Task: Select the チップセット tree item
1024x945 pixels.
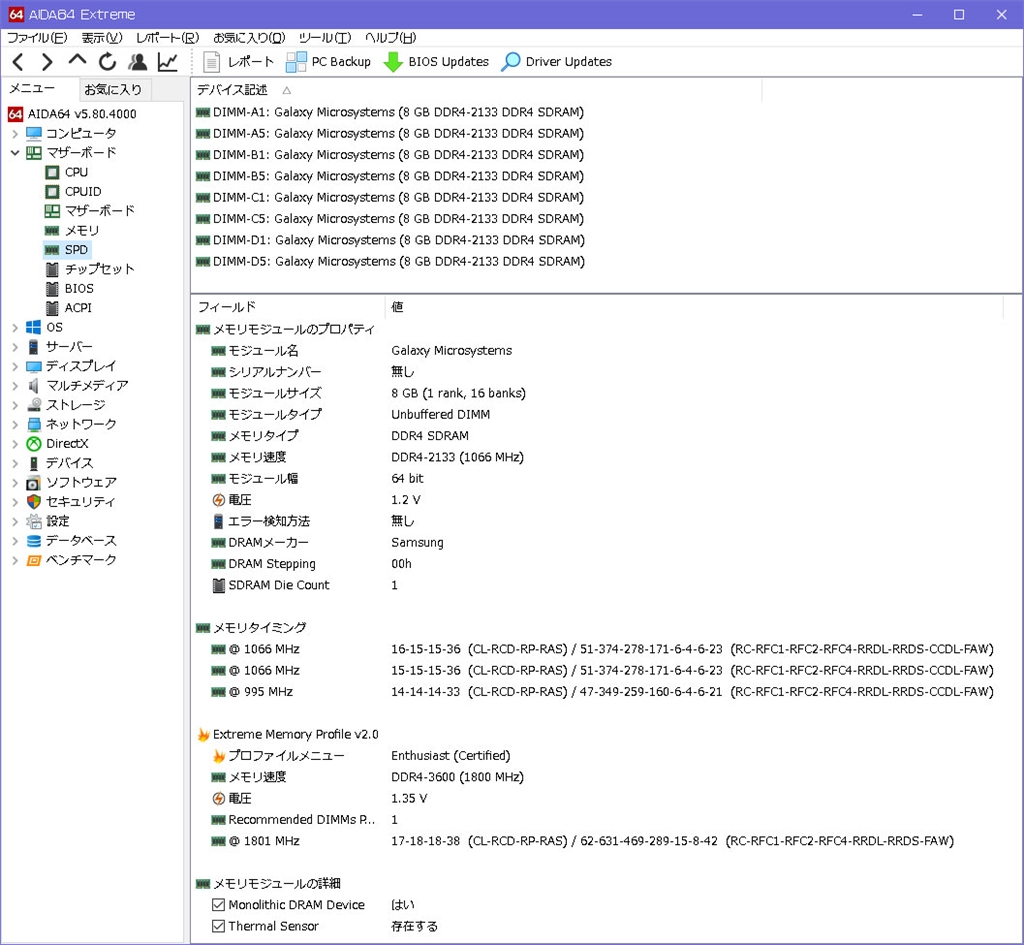Action: click(99, 269)
